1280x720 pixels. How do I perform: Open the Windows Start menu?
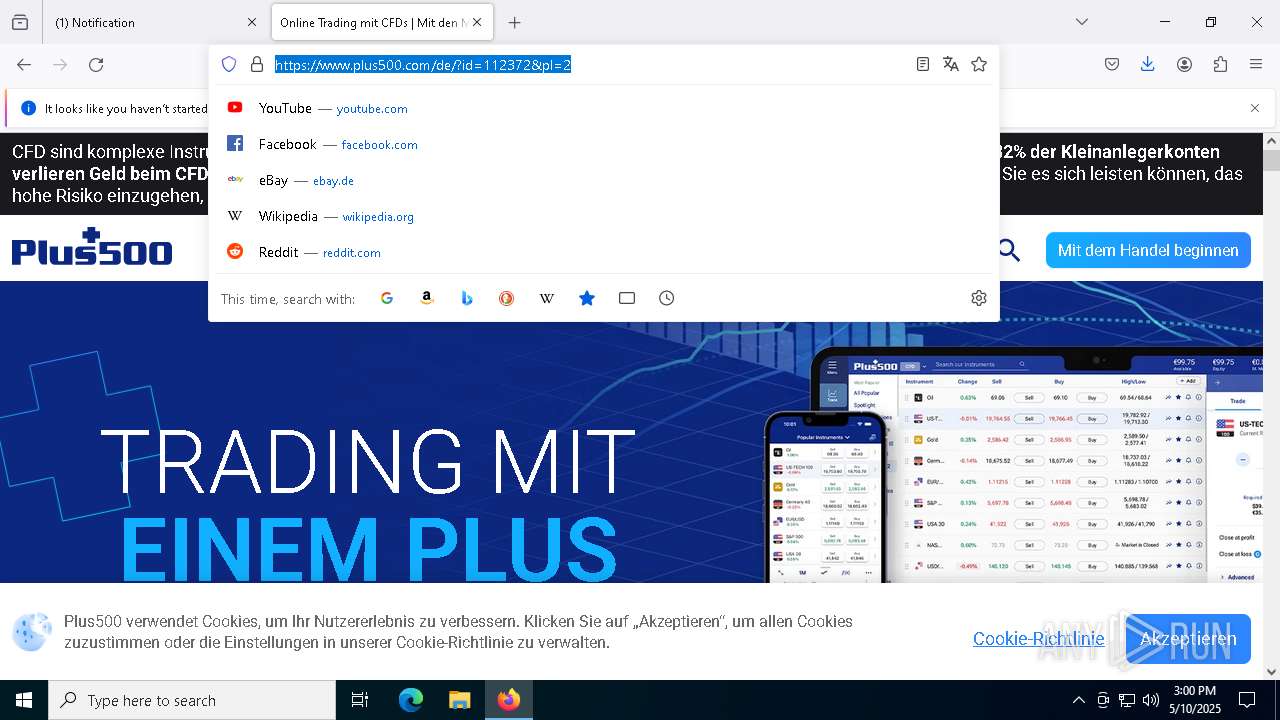pos(24,700)
